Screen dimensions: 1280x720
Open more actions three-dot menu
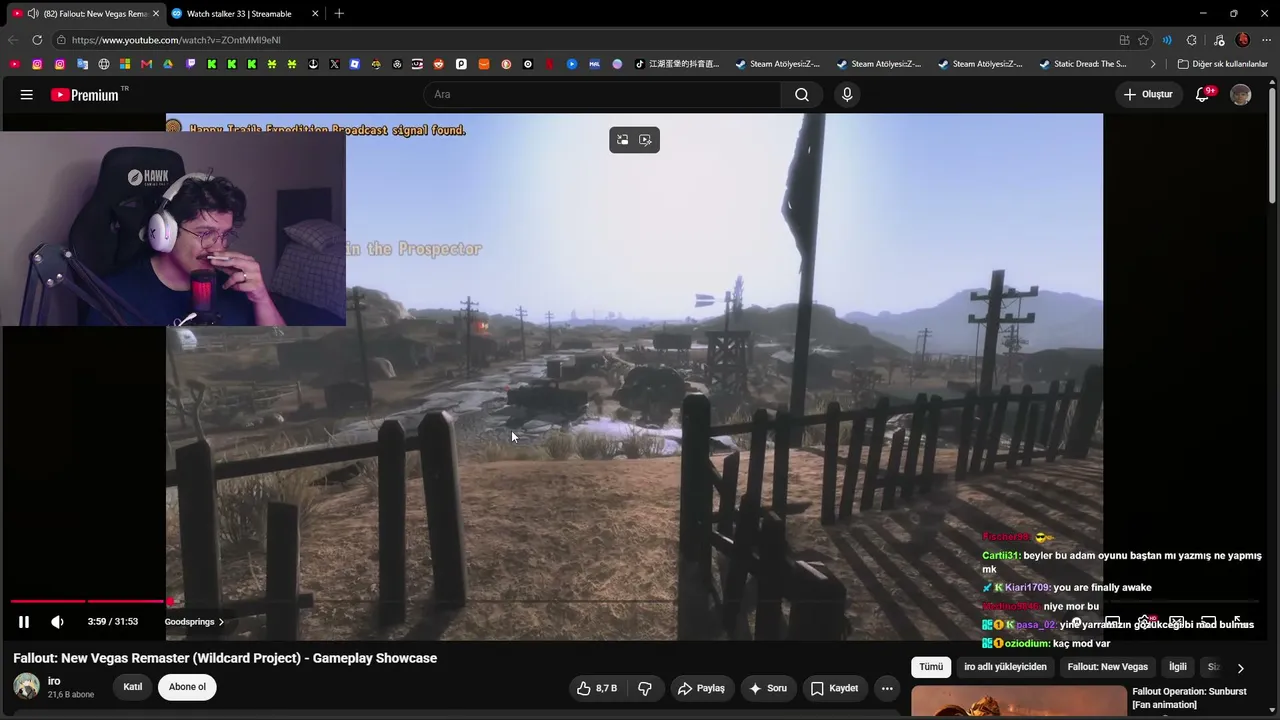(x=887, y=688)
